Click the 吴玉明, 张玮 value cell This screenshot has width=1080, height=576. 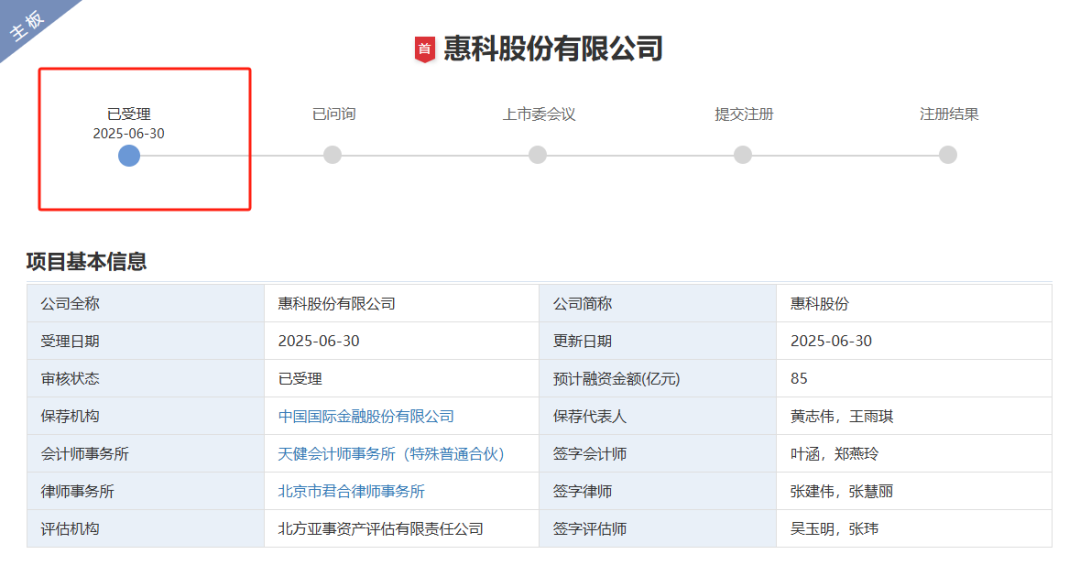[914, 529]
